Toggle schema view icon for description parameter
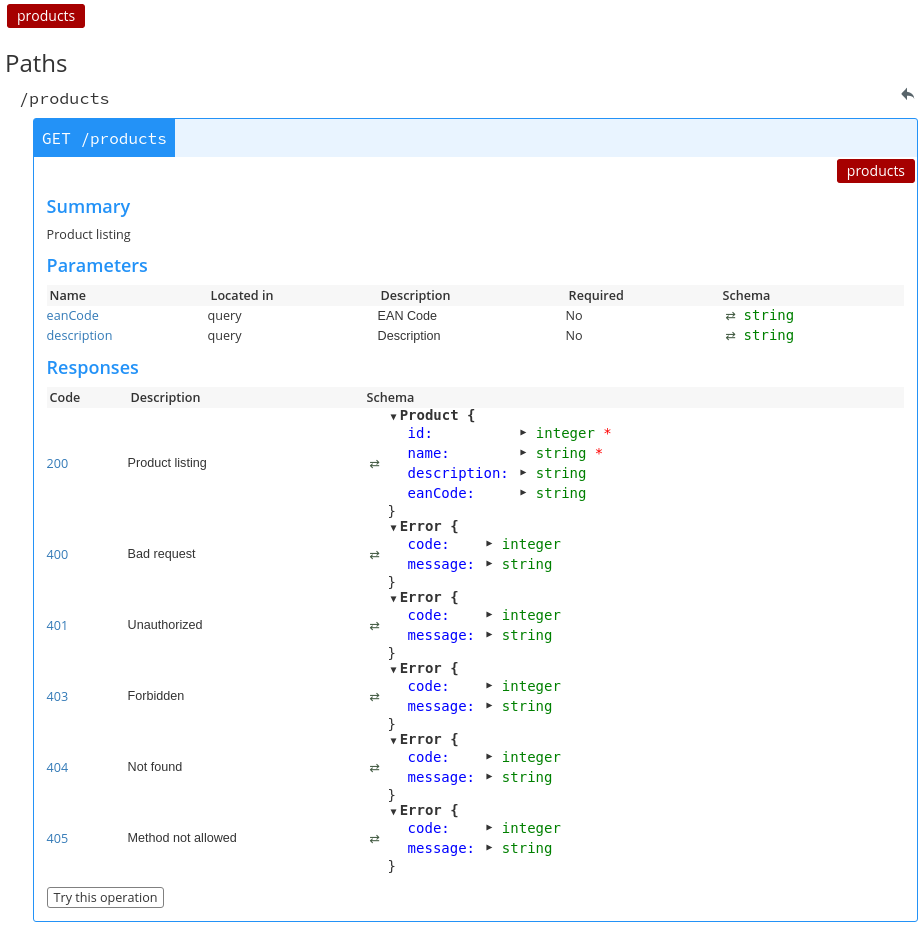The image size is (924, 928). coord(730,336)
